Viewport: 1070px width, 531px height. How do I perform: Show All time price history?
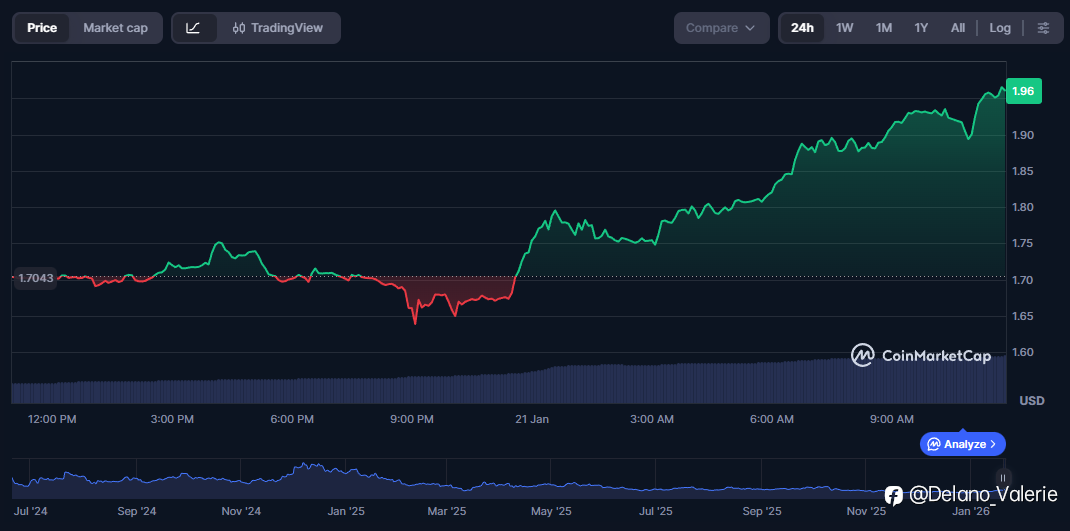point(958,28)
